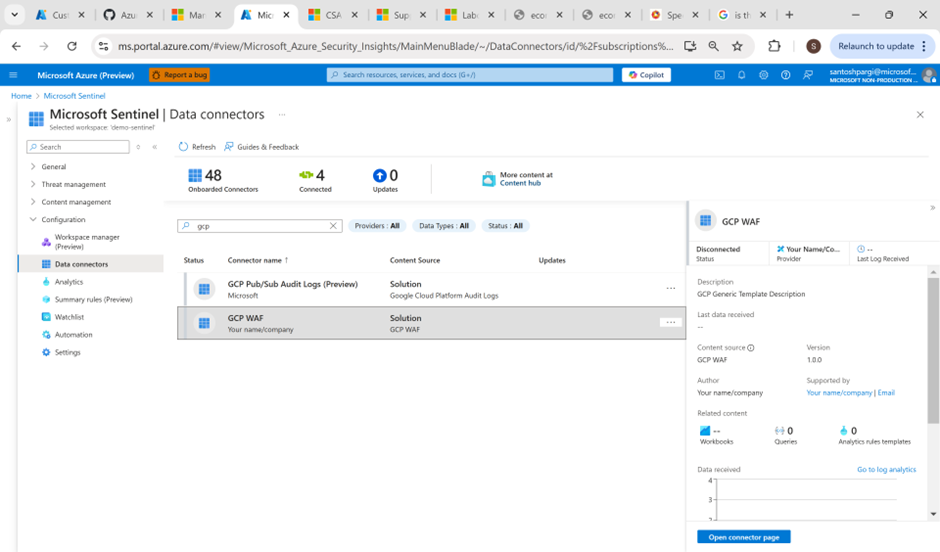Open the Data Types : All filter
The image size is (940, 552).
pyautogui.click(x=444, y=226)
